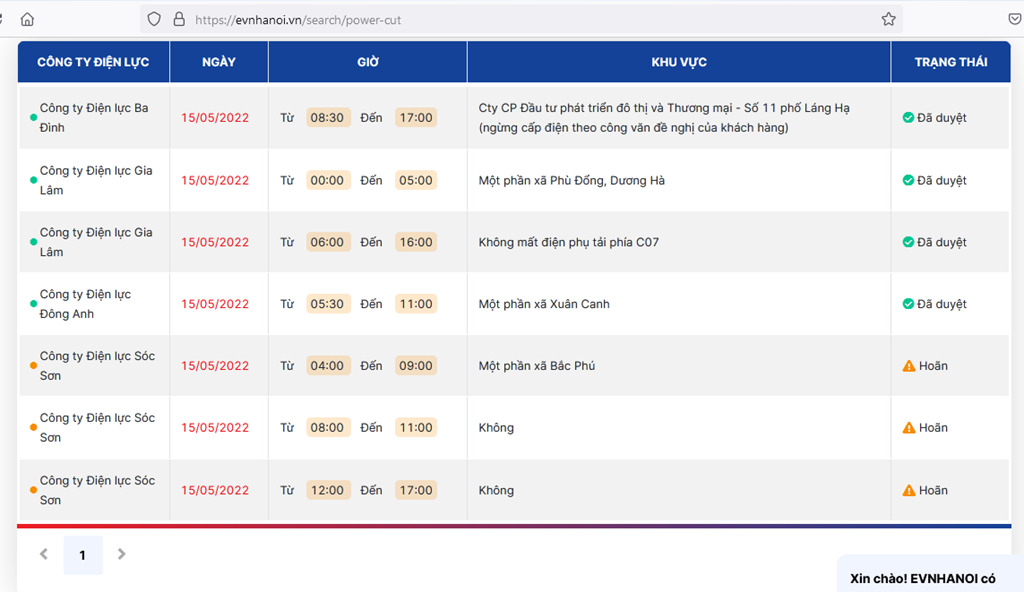
Task: Click green check icon in C07 row
Action: (908, 242)
